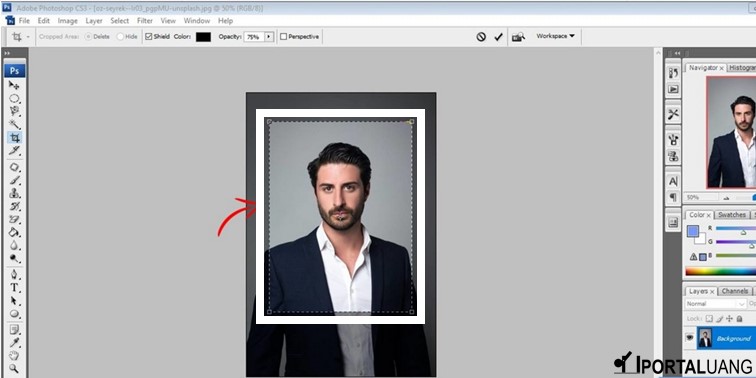This screenshot has height=378, width=756.
Task: Expand the panel dock double arrows
Action: (x=677, y=53)
